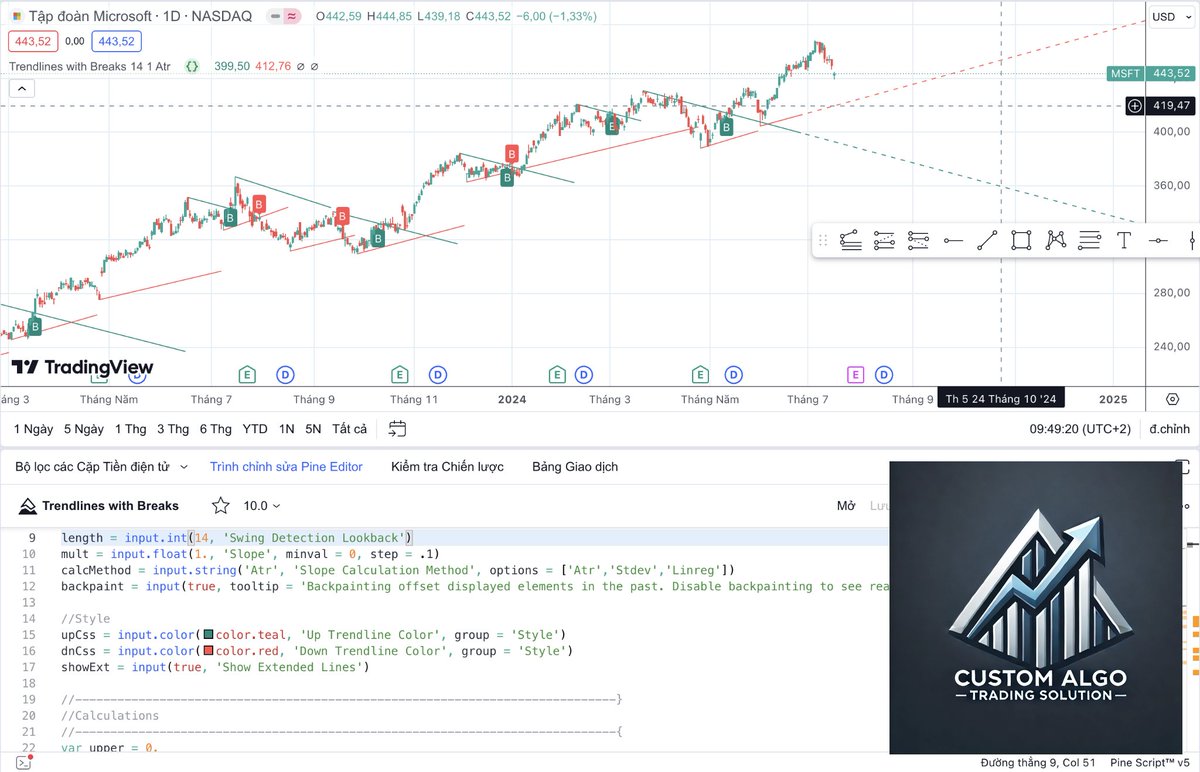1200x772 pixels.
Task: Grab the floating toolbar's dotted drag handle
Action: click(824, 240)
